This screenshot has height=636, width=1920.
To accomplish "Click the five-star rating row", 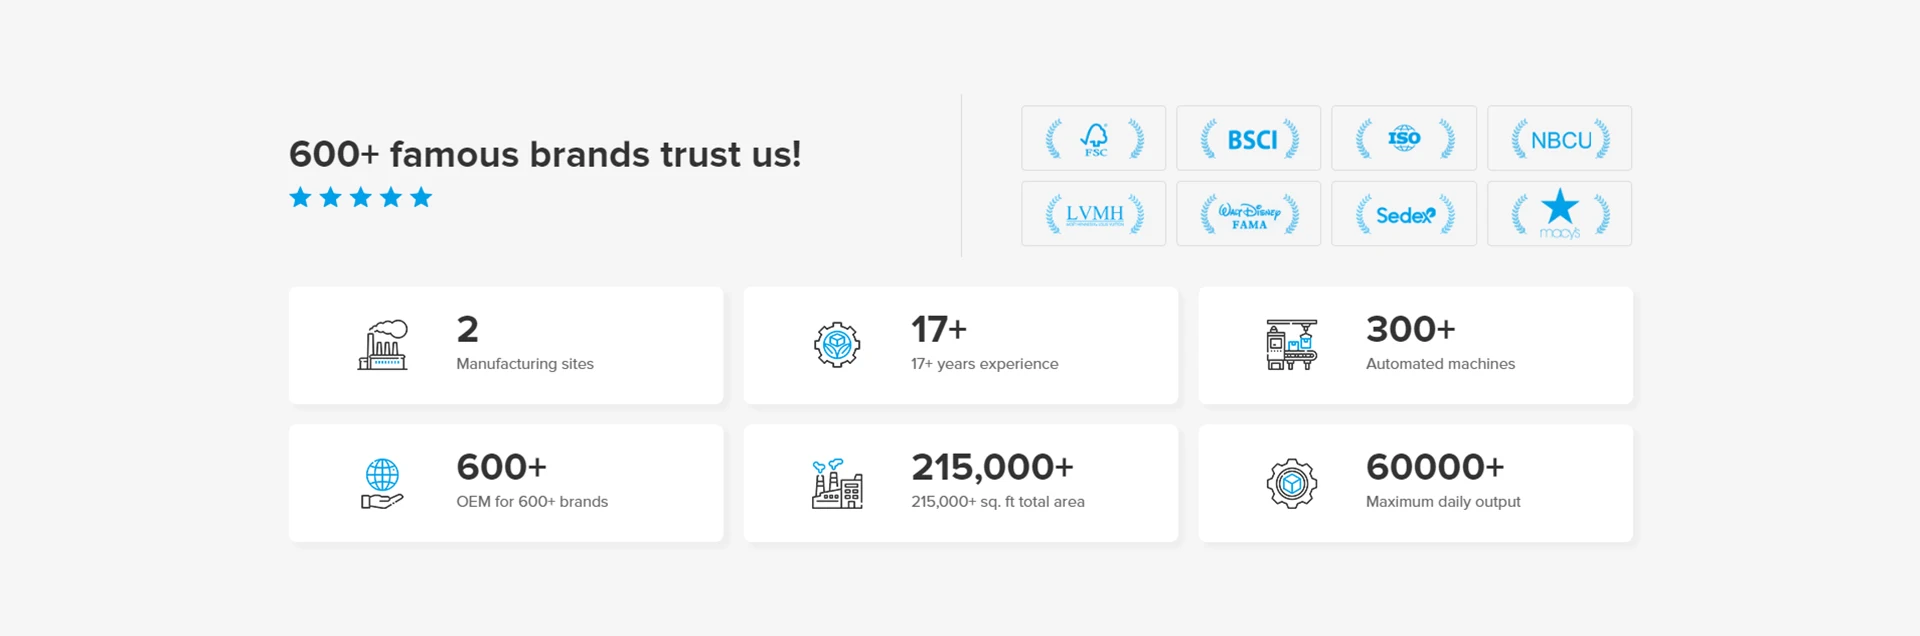I will [x=360, y=197].
